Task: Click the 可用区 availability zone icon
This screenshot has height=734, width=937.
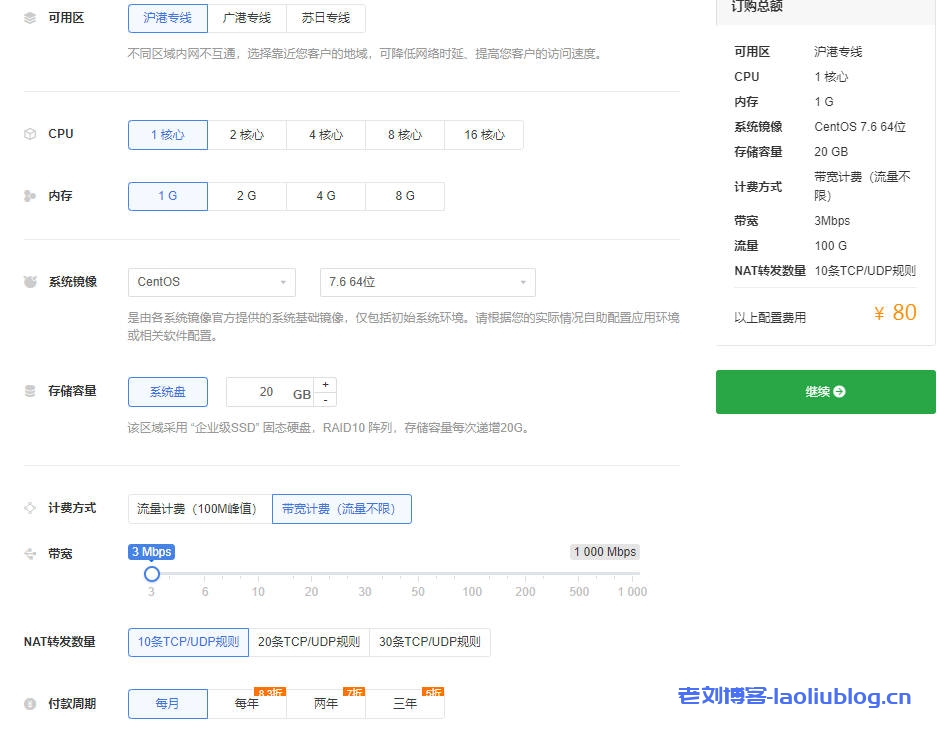Action: pyautogui.click(x=29, y=17)
